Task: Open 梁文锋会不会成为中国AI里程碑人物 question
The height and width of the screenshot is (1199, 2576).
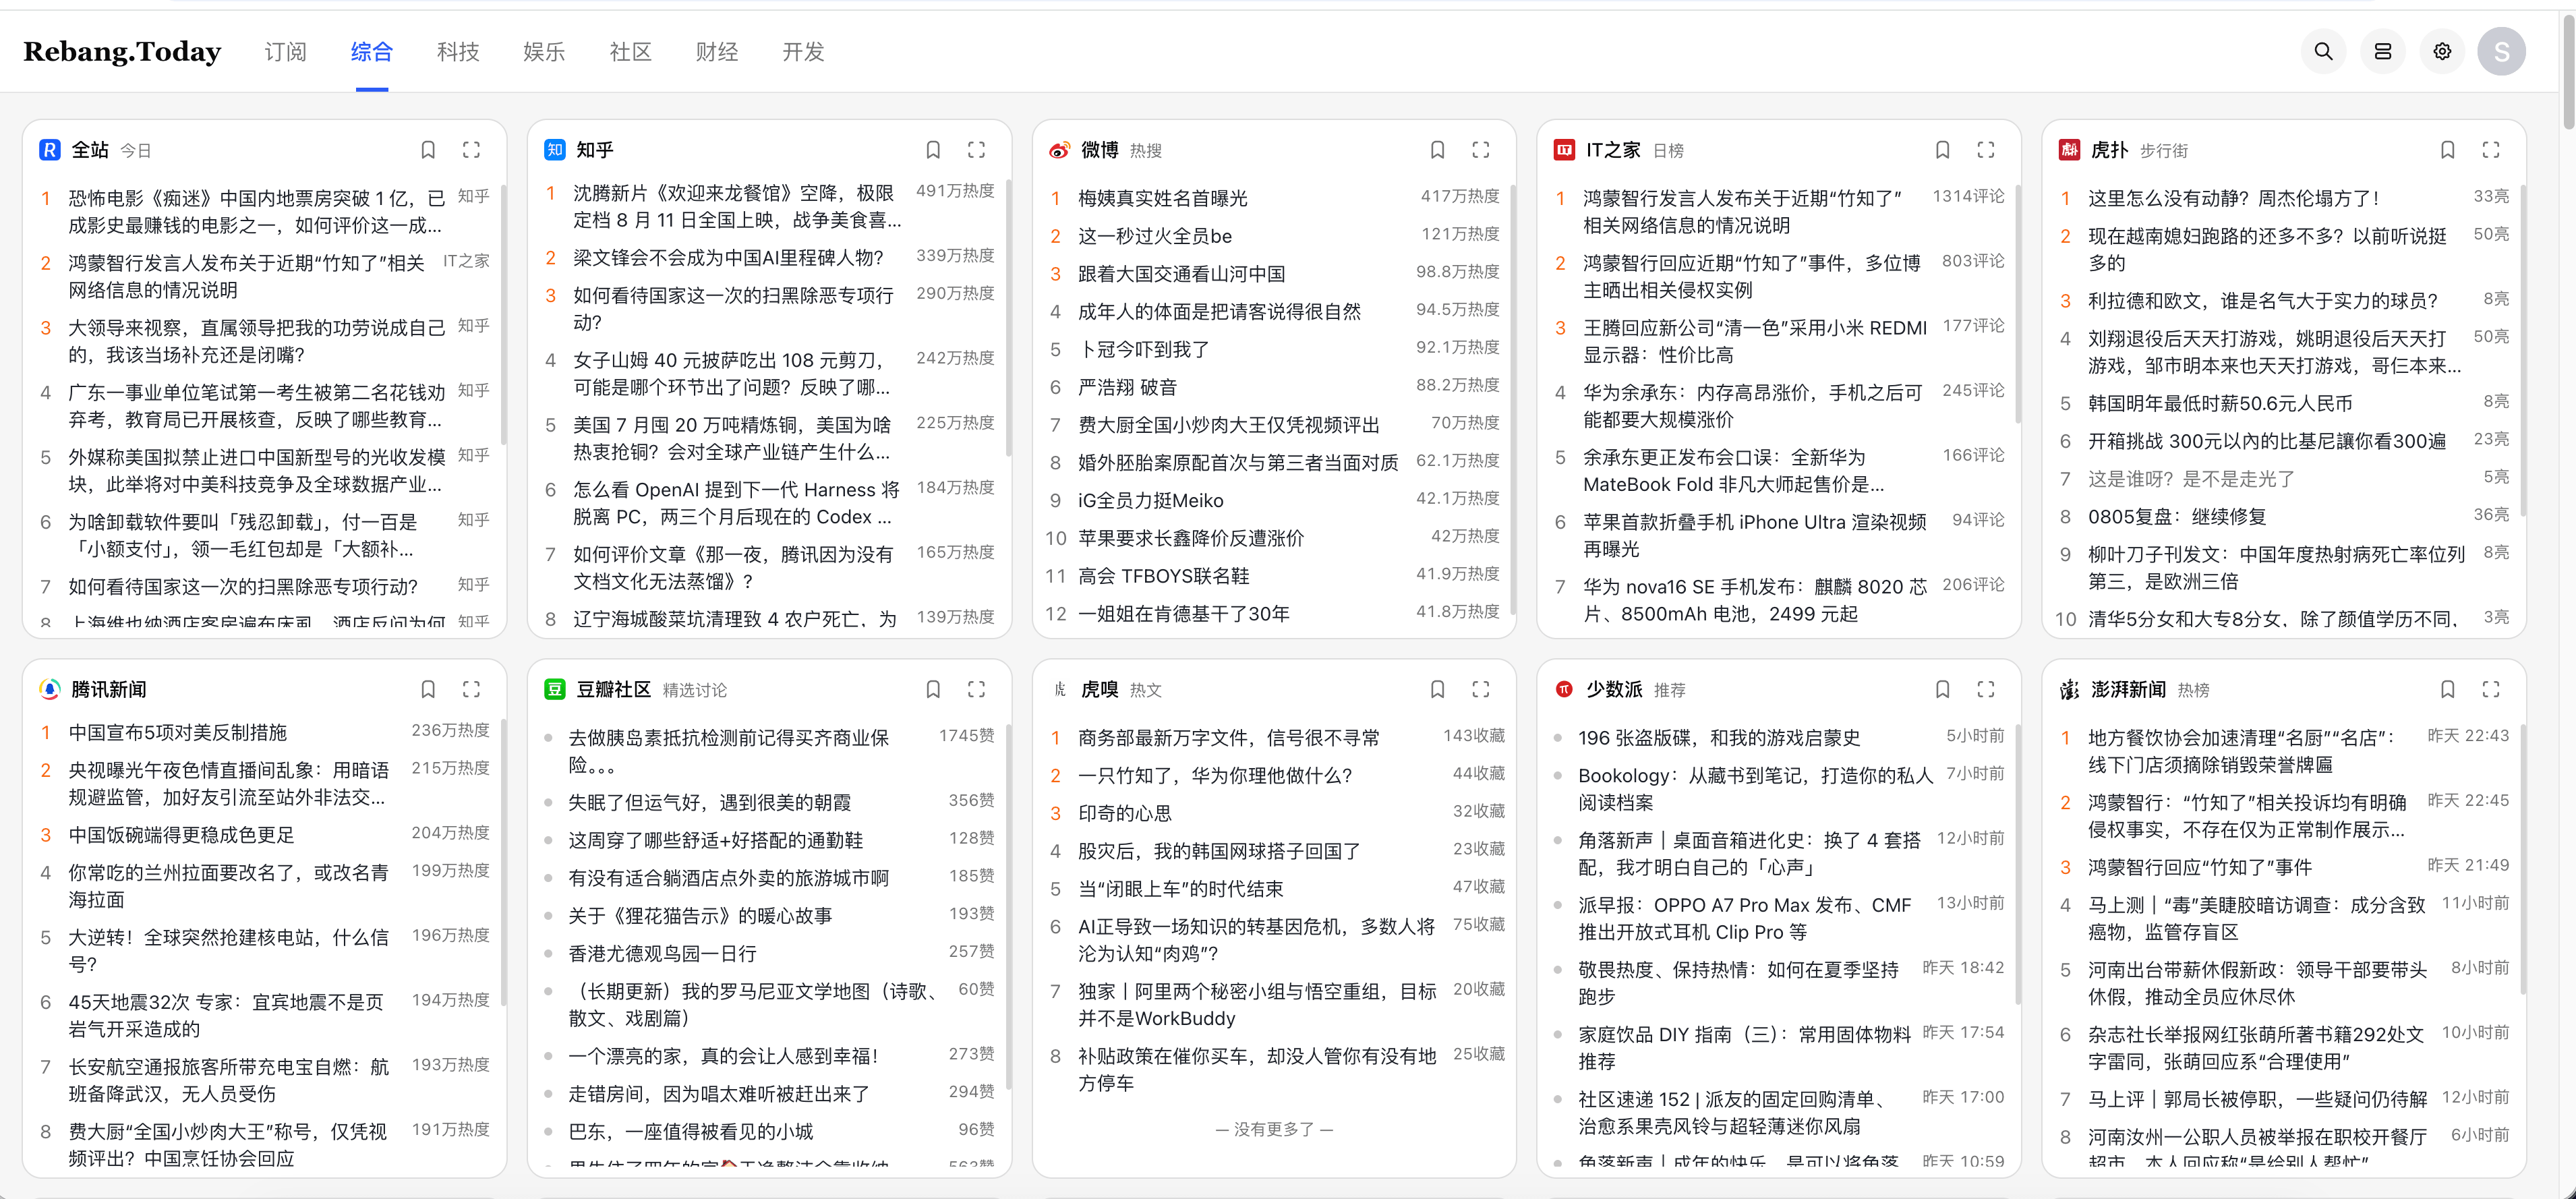Action: point(729,257)
